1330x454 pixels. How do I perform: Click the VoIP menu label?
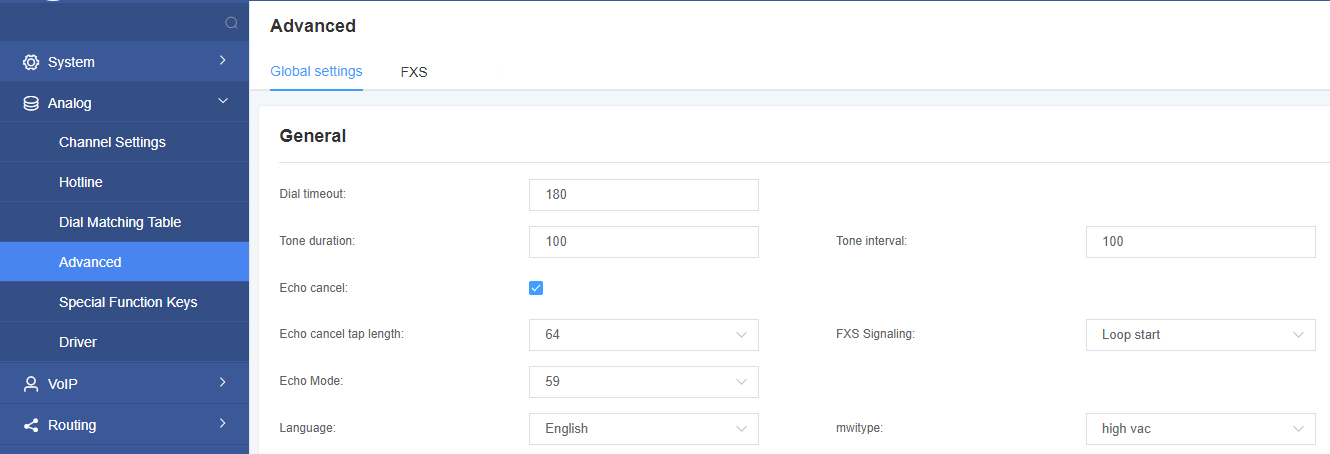click(63, 384)
